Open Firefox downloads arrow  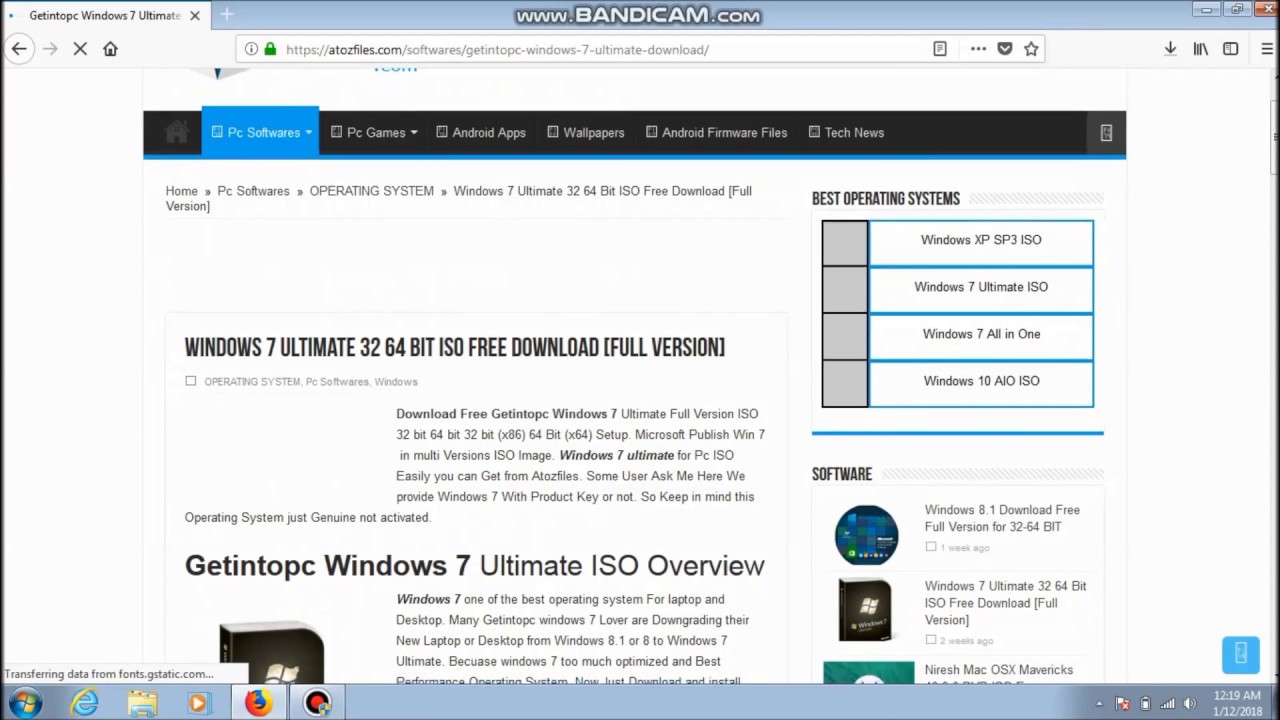pyautogui.click(x=1170, y=49)
